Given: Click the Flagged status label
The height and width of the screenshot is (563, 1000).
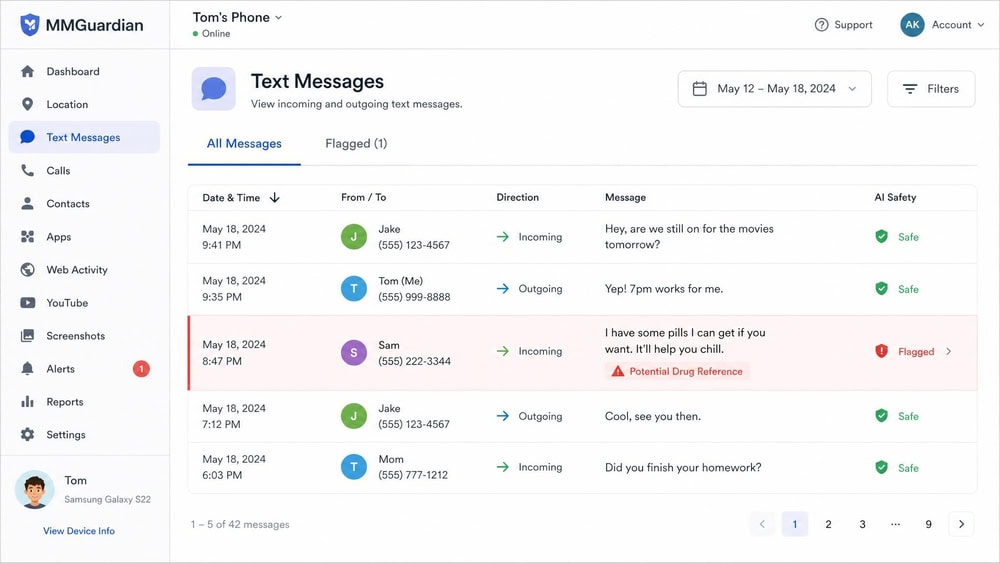Looking at the screenshot, I should pos(916,351).
